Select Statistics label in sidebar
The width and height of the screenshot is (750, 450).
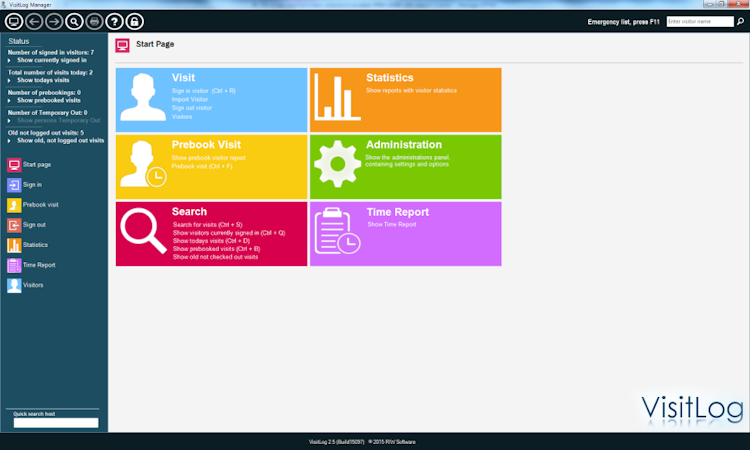coord(35,245)
